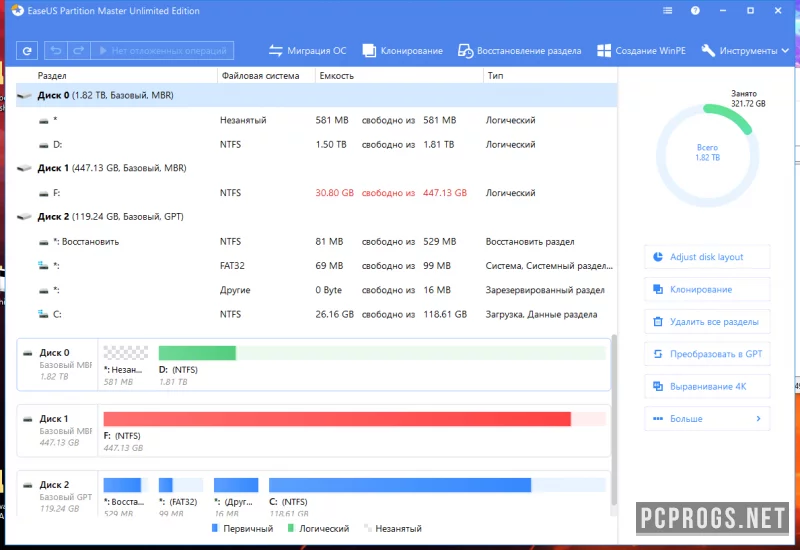Open Восстановление раздела tool
The width and height of the screenshot is (800, 550).
click(519, 51)
